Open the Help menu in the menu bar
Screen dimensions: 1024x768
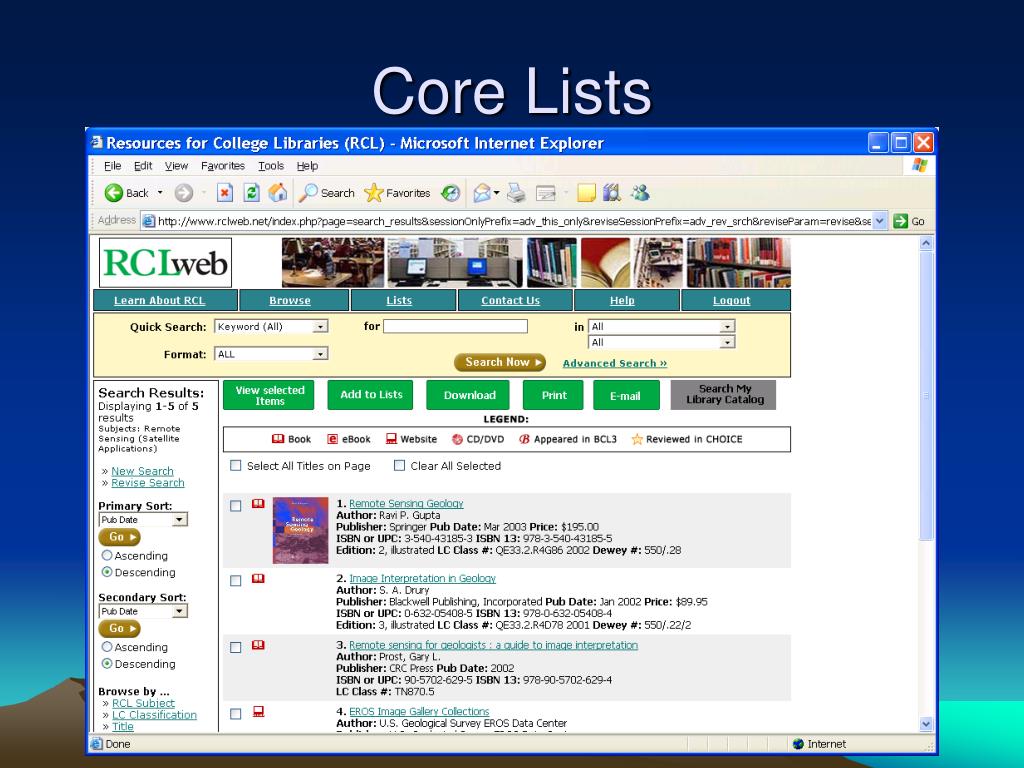pos(308,166)
